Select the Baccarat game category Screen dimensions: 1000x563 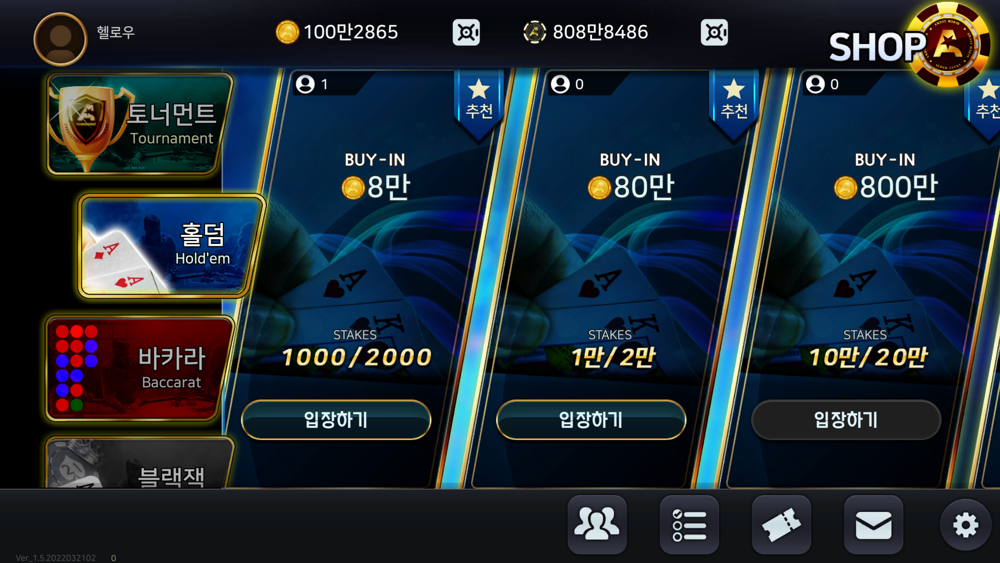click(x=138, y=368)
